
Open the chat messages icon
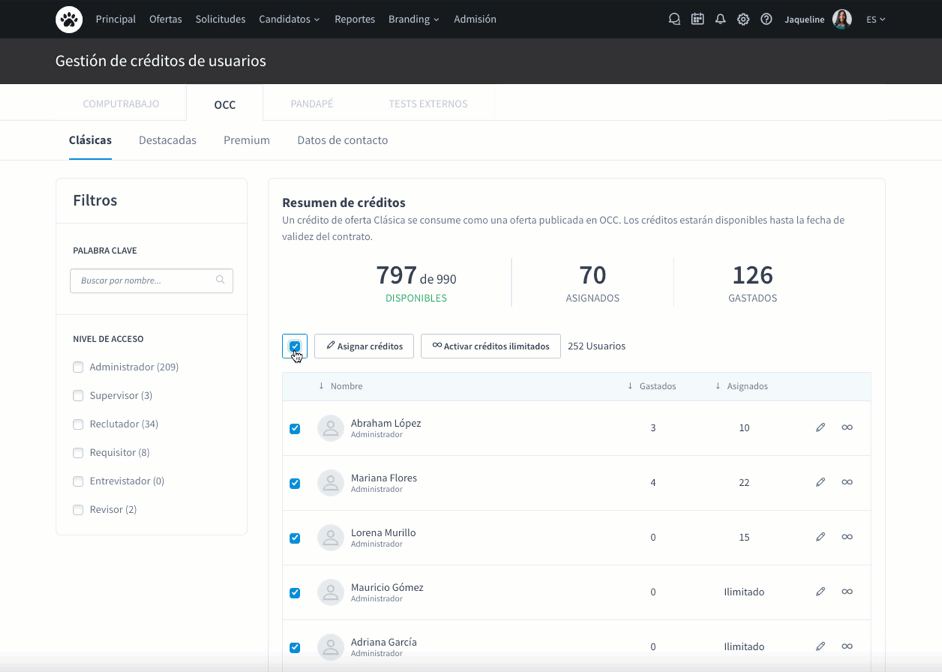[674, 19]
